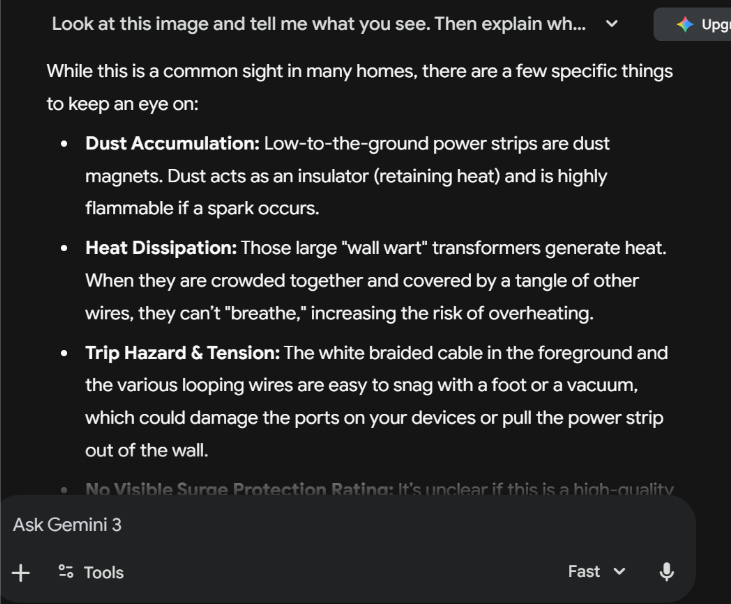Open the Tools menu label

[103, 572]
